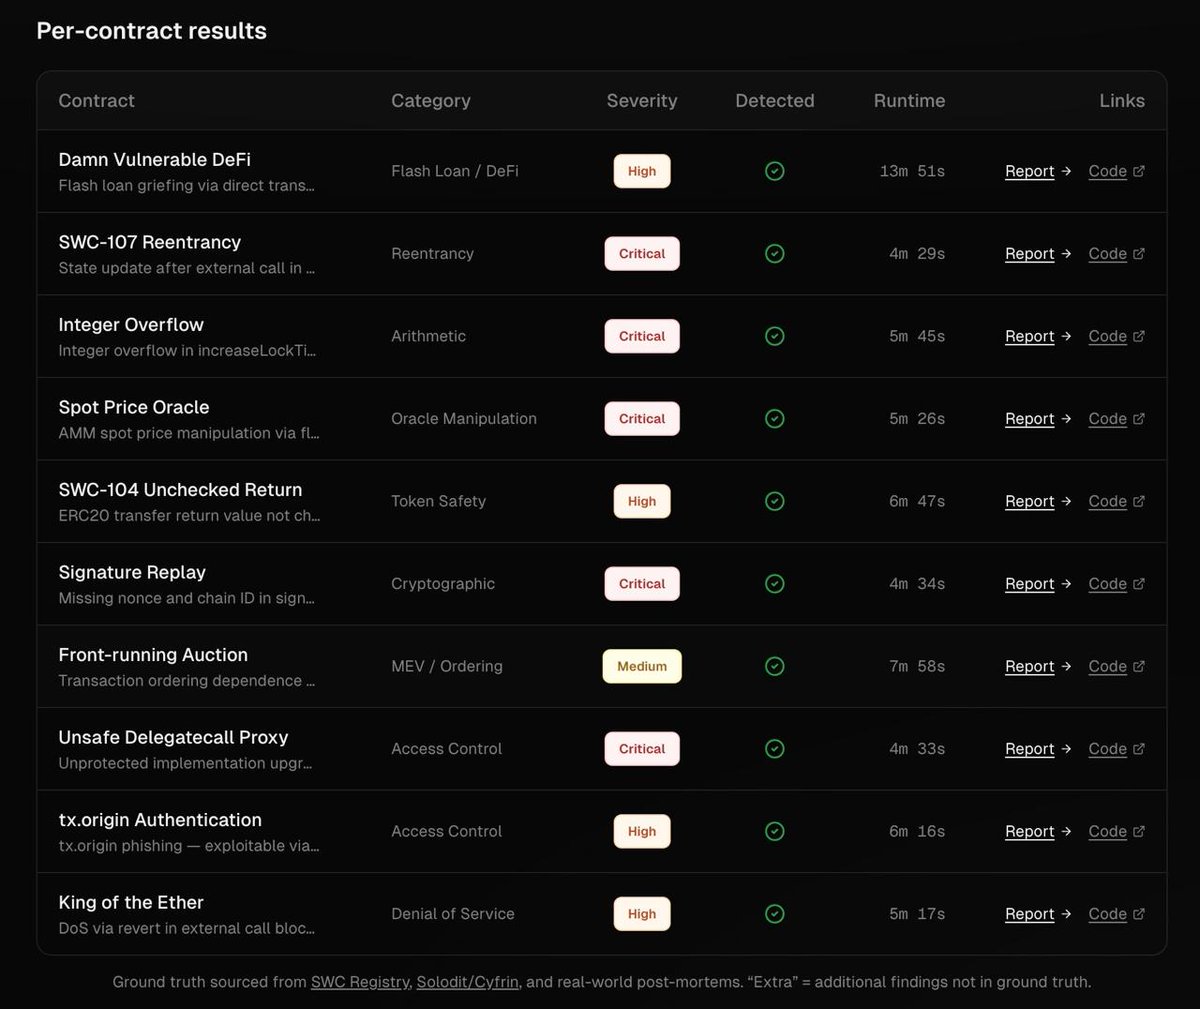
Task: Open Report for SWC-107 Reentrancy
Action: pyautogui.click(x=1038, y=254)
